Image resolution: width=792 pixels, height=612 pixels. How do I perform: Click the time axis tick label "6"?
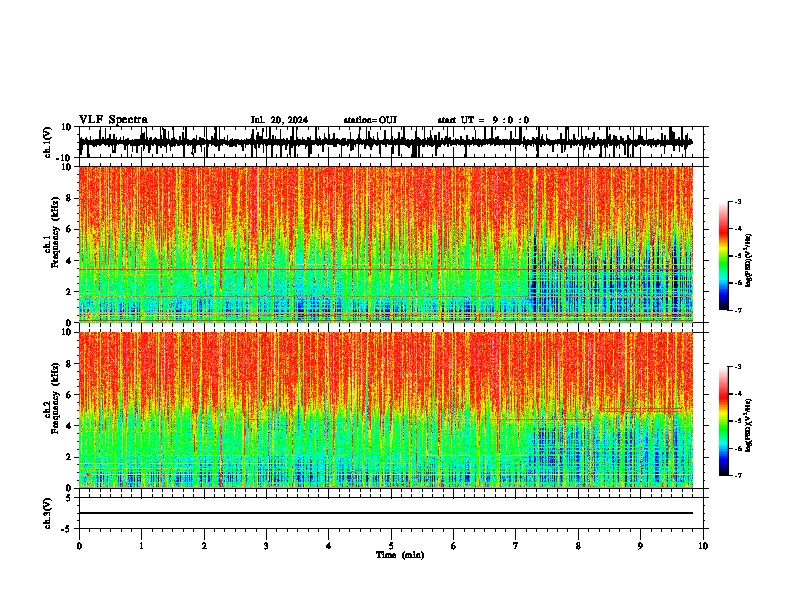[454, 546]
